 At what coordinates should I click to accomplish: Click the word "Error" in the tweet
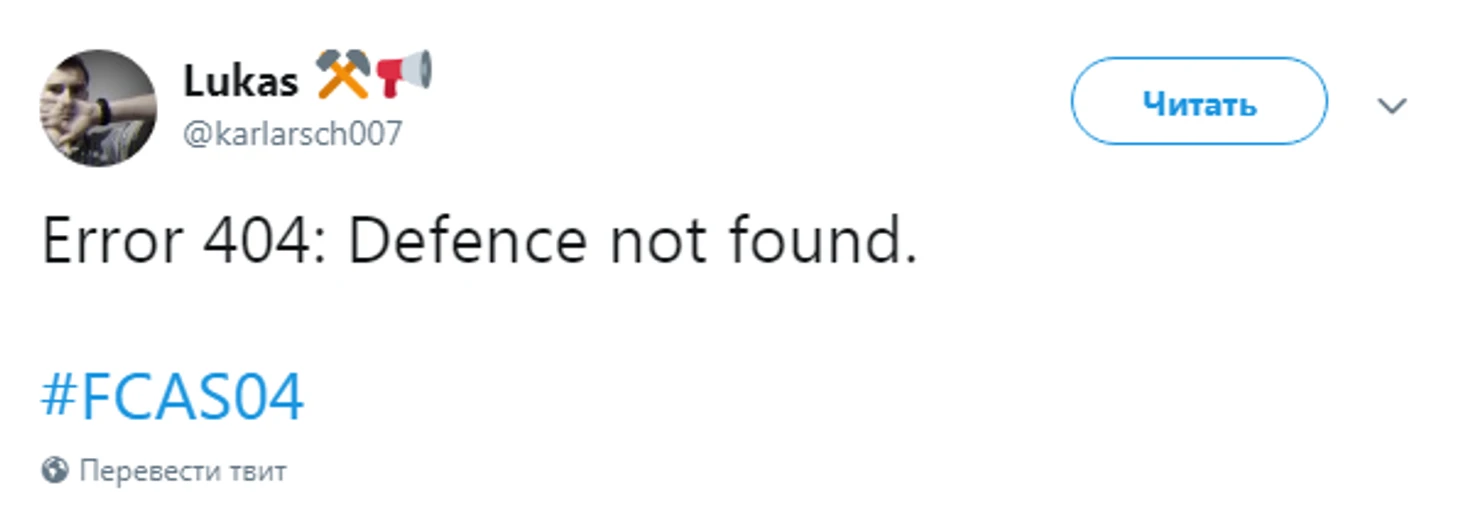[x=113, y=244]
